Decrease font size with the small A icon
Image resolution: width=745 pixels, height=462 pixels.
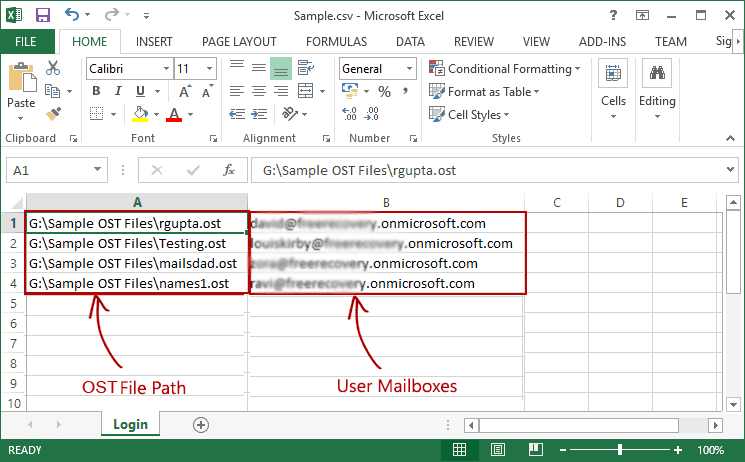208,91
